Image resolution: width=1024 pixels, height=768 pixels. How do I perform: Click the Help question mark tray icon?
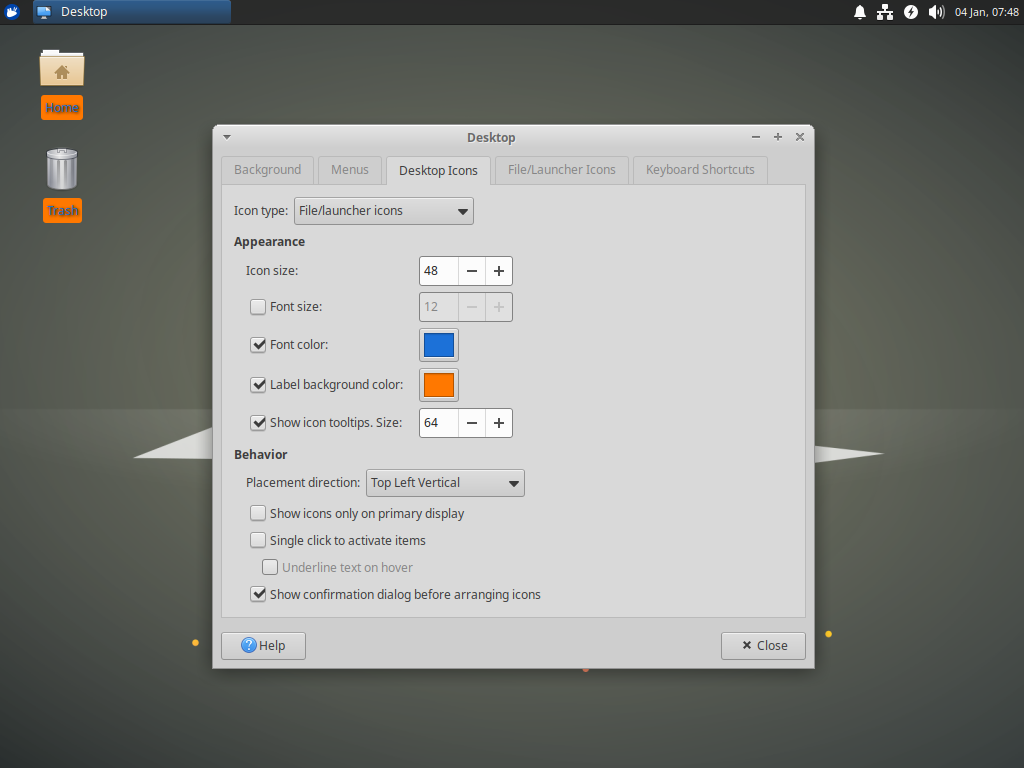click(910, 11)
